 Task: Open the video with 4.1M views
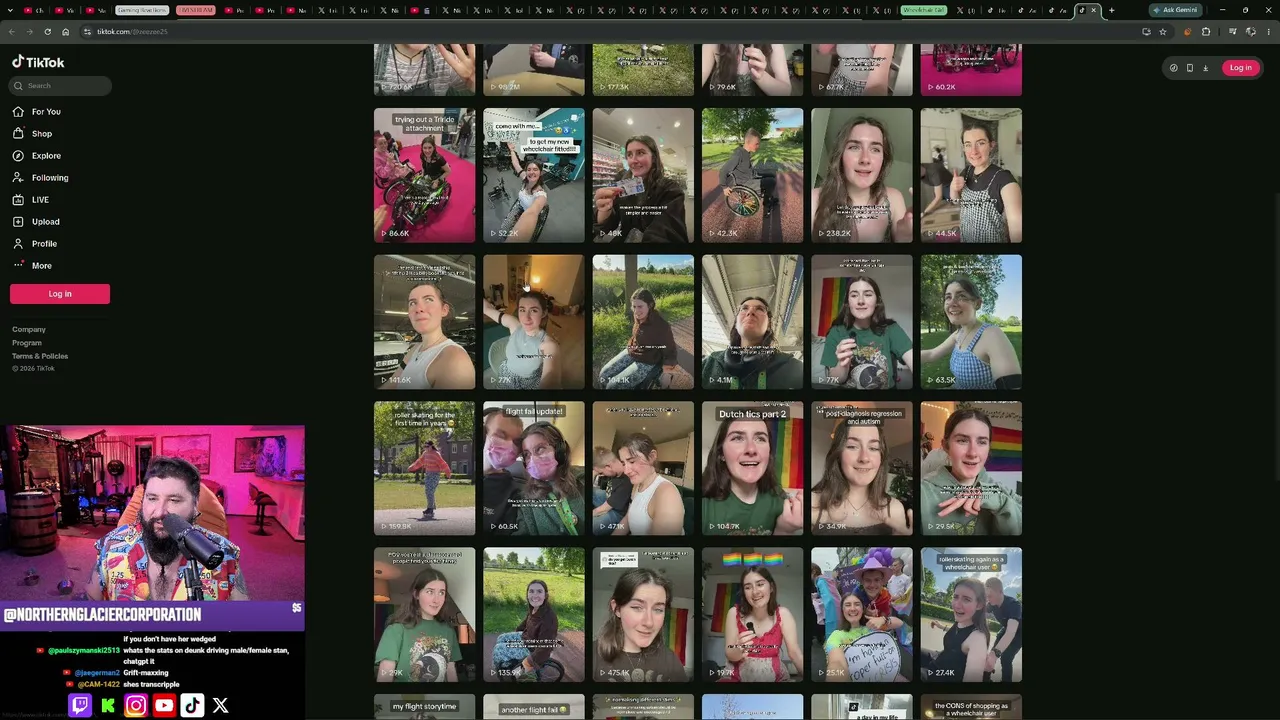pos(752,322)
